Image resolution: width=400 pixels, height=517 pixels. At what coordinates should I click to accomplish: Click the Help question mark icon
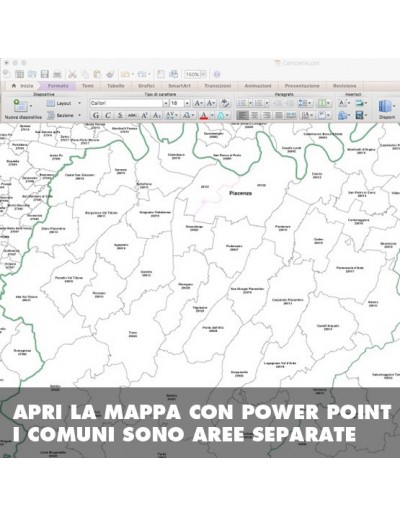click(x=217, y=74)
